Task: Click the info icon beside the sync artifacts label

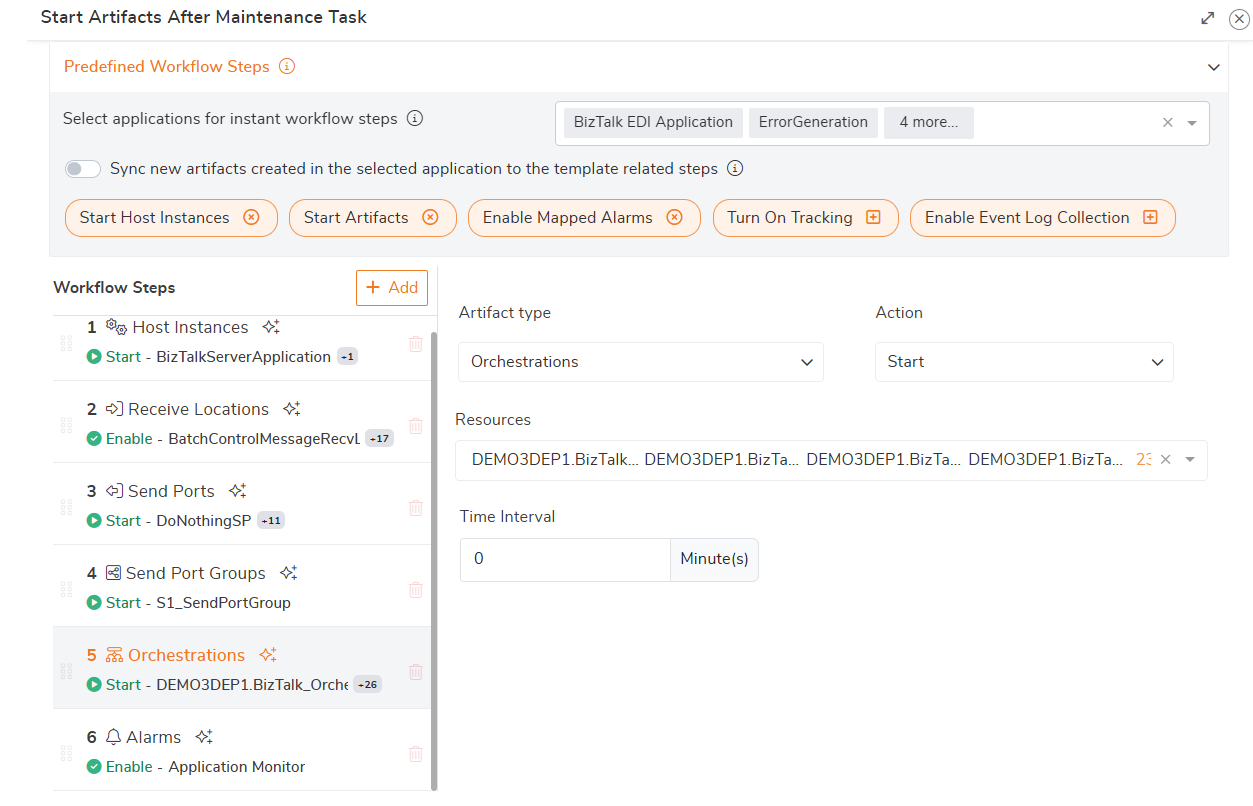Action: (735, 168)
